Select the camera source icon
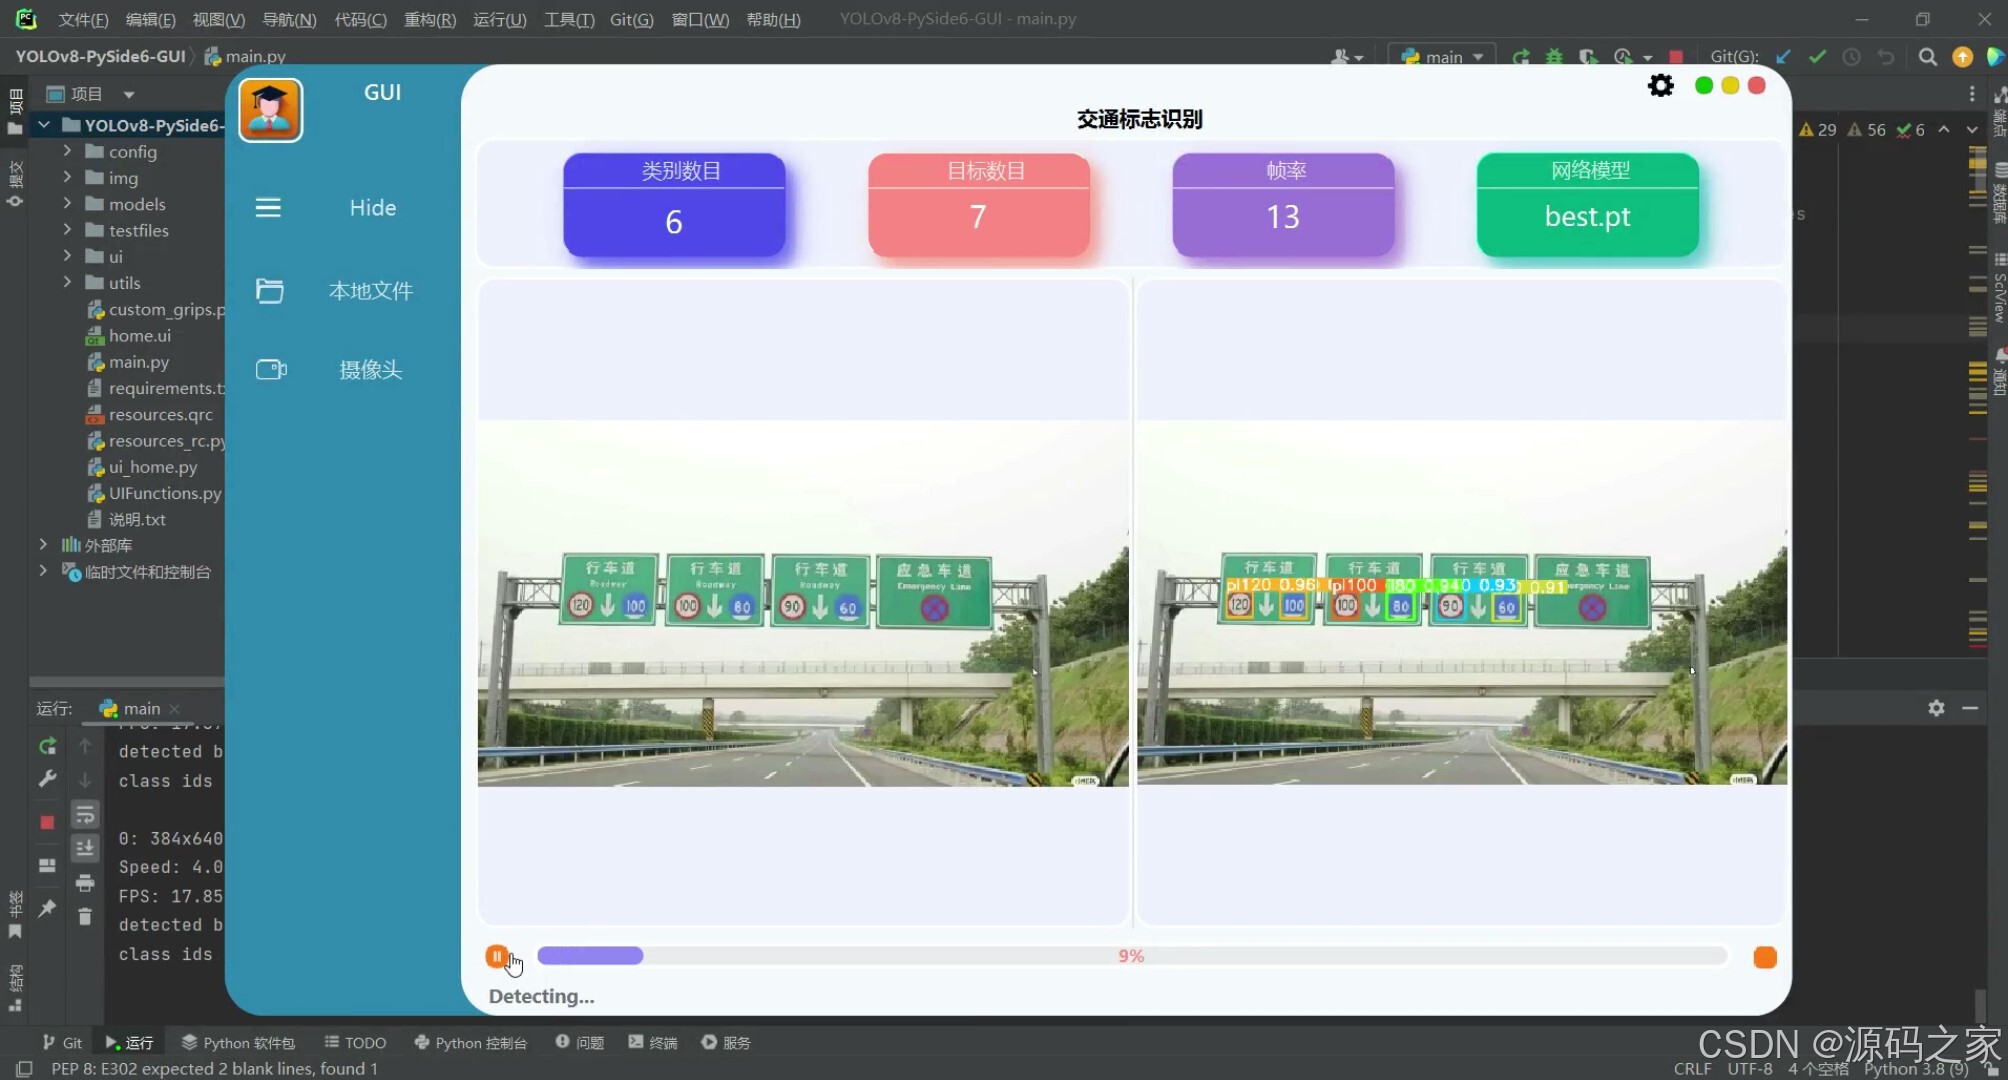Viewport: 2008px width, 1080px height. point(271,370)
